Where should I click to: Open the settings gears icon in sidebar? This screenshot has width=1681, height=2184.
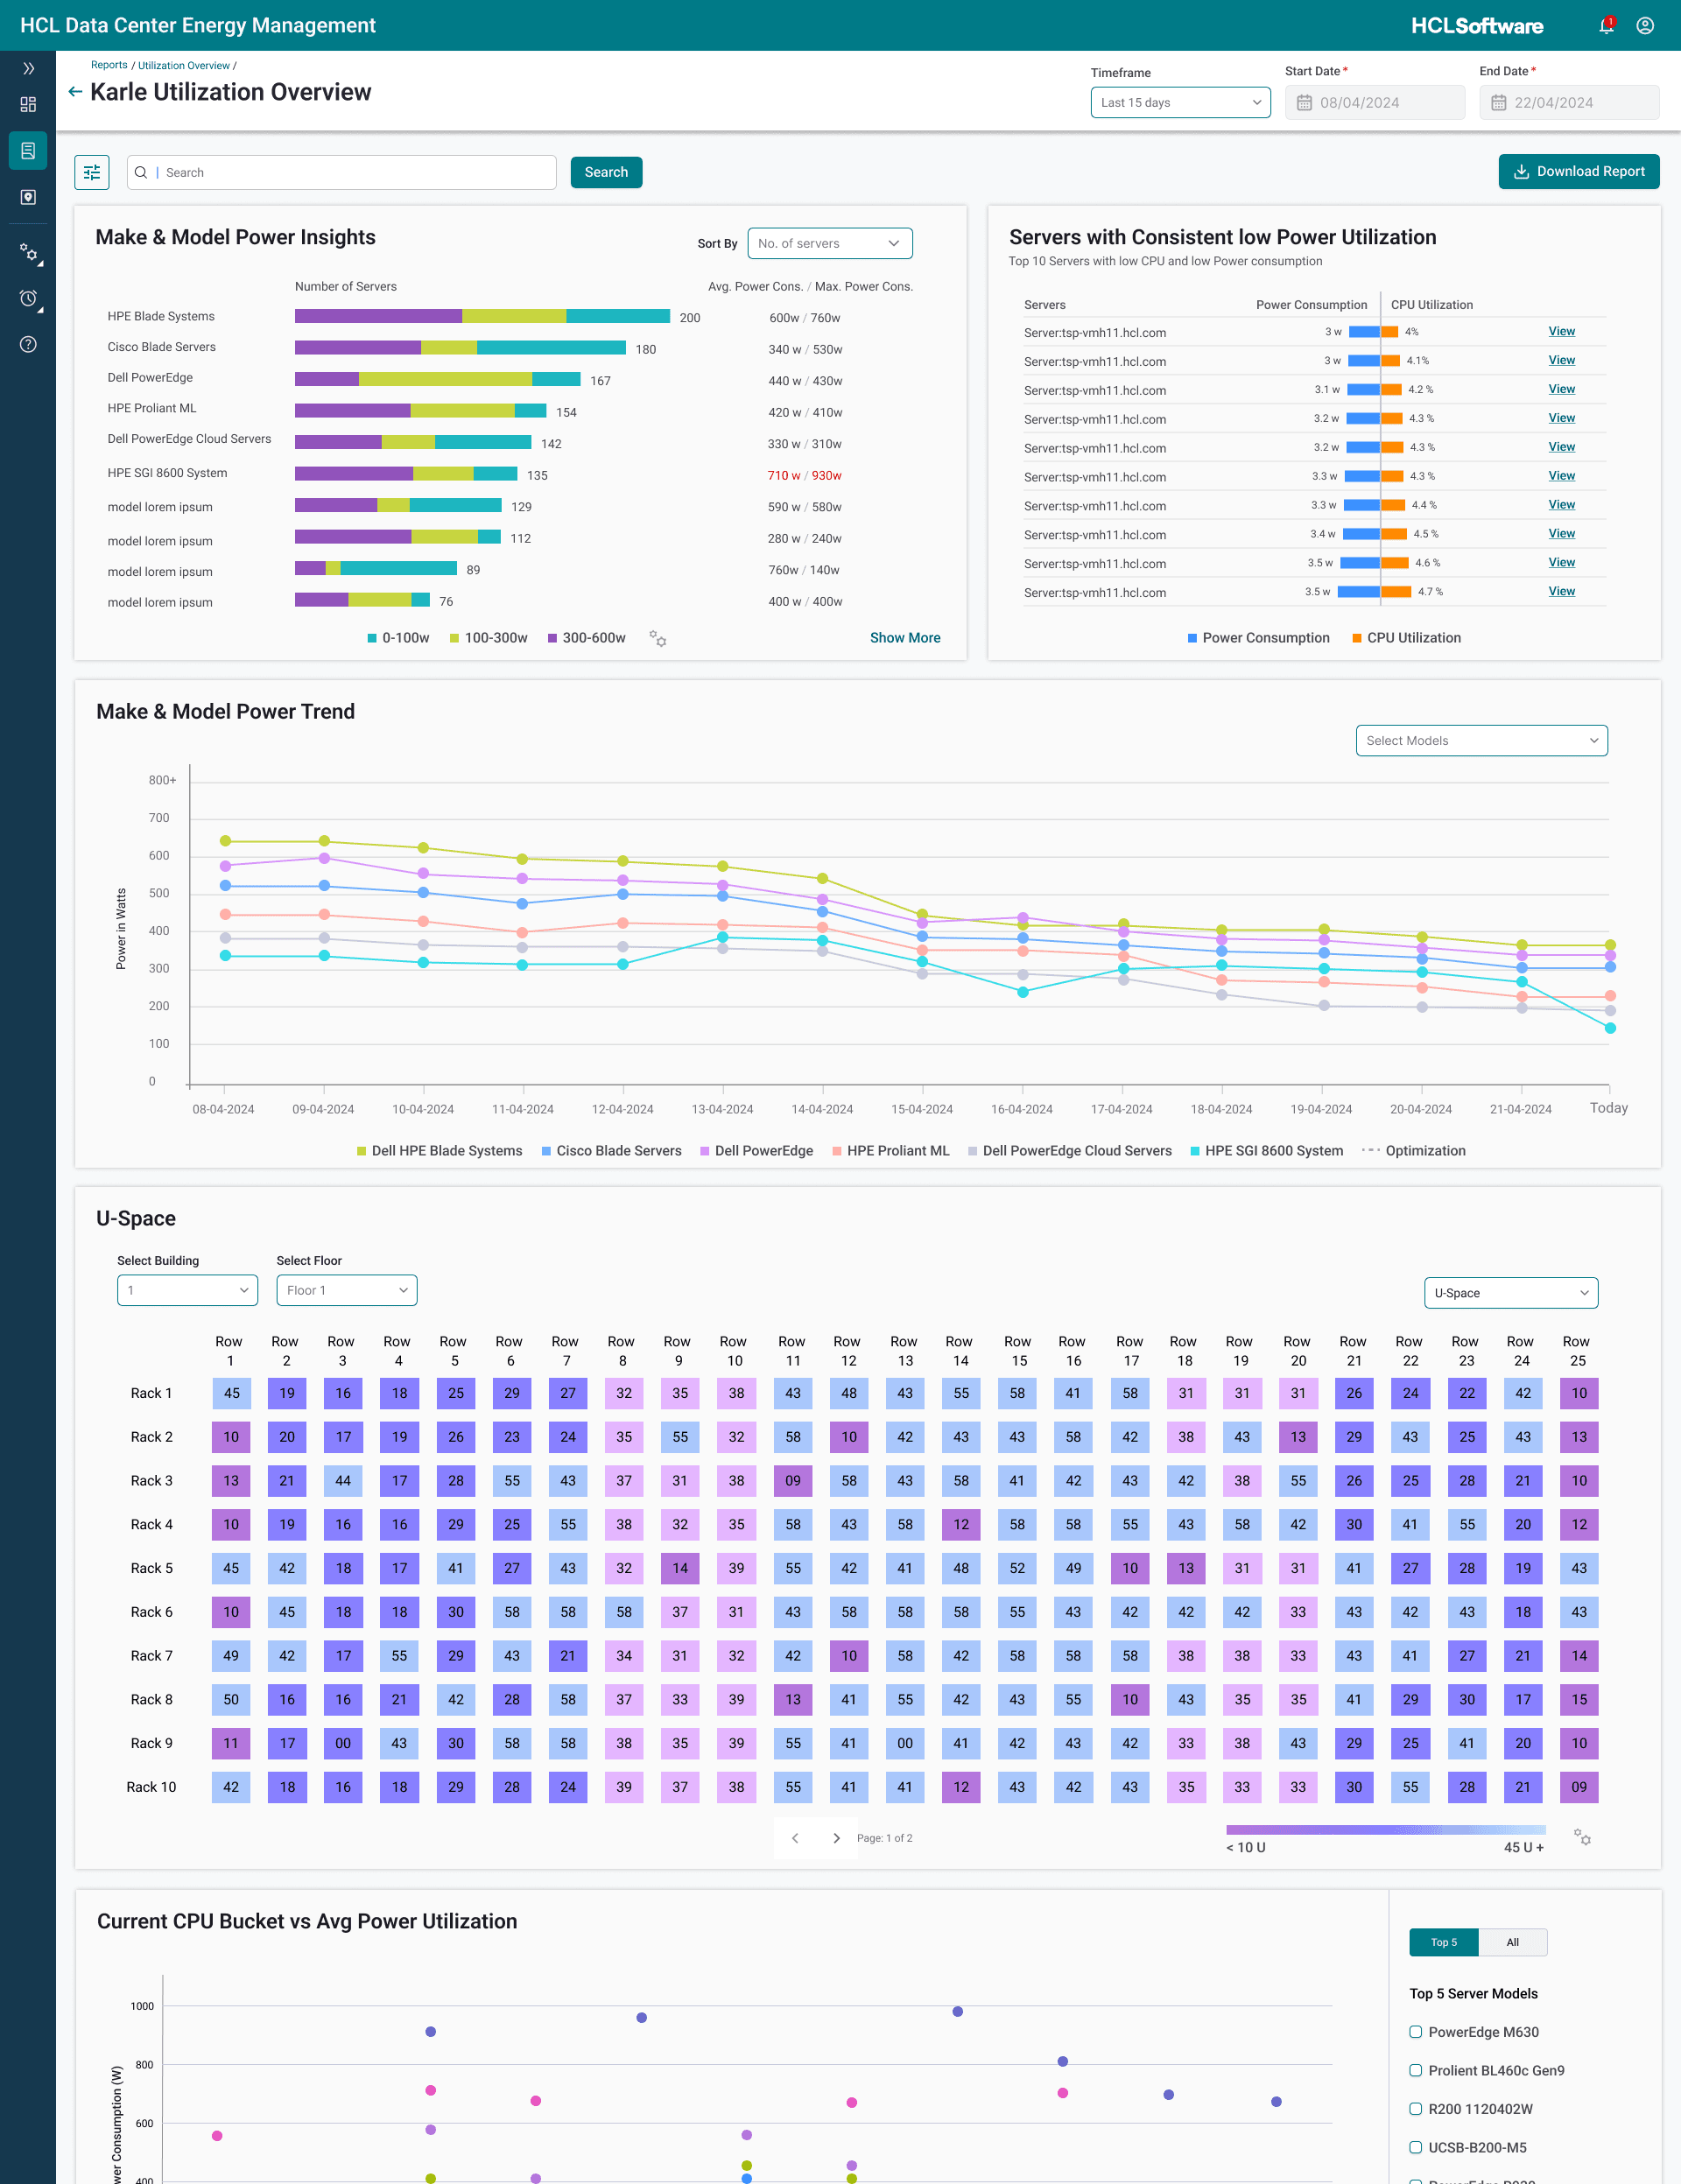click(30, 253)
